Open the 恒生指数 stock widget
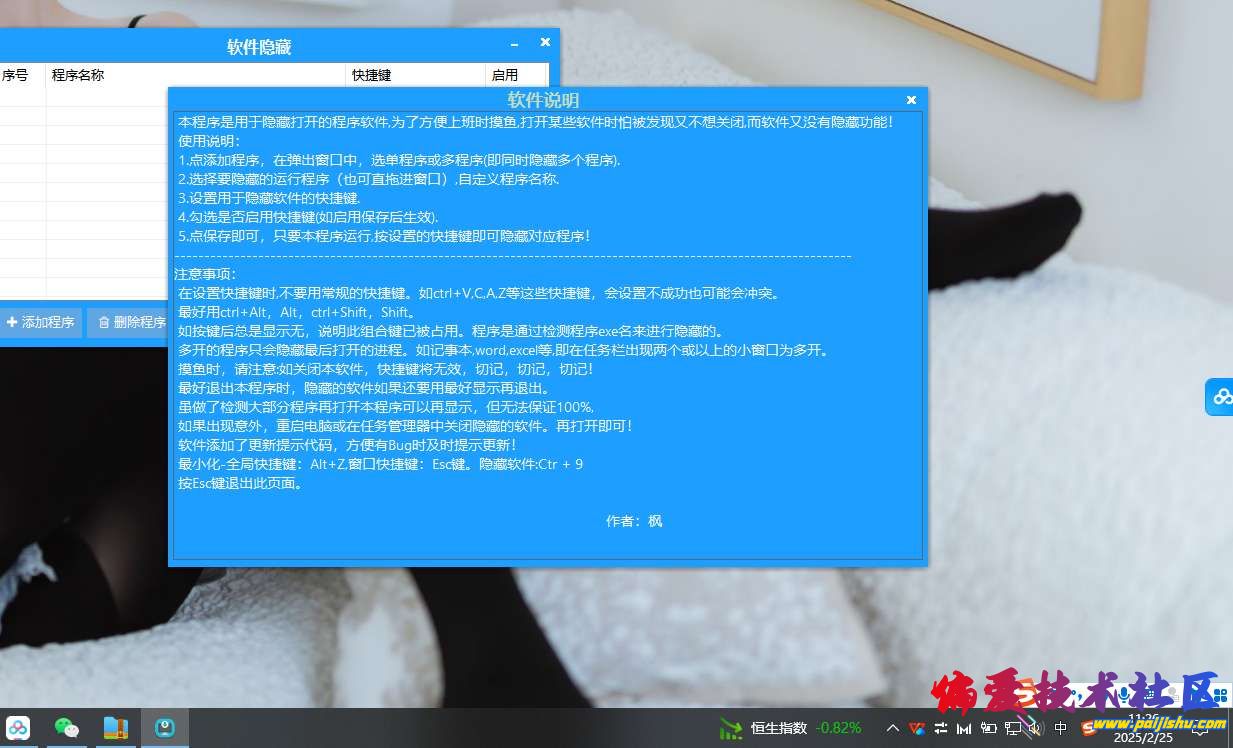Screen dimensions: 1233x748 pos(790,728)
